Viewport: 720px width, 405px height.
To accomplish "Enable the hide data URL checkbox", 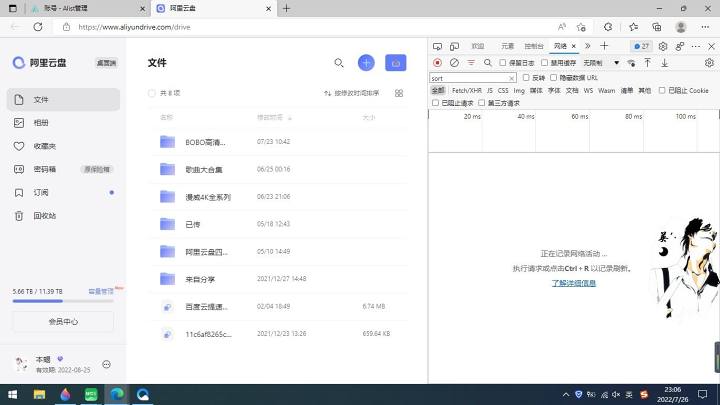I will click(554, 78).
